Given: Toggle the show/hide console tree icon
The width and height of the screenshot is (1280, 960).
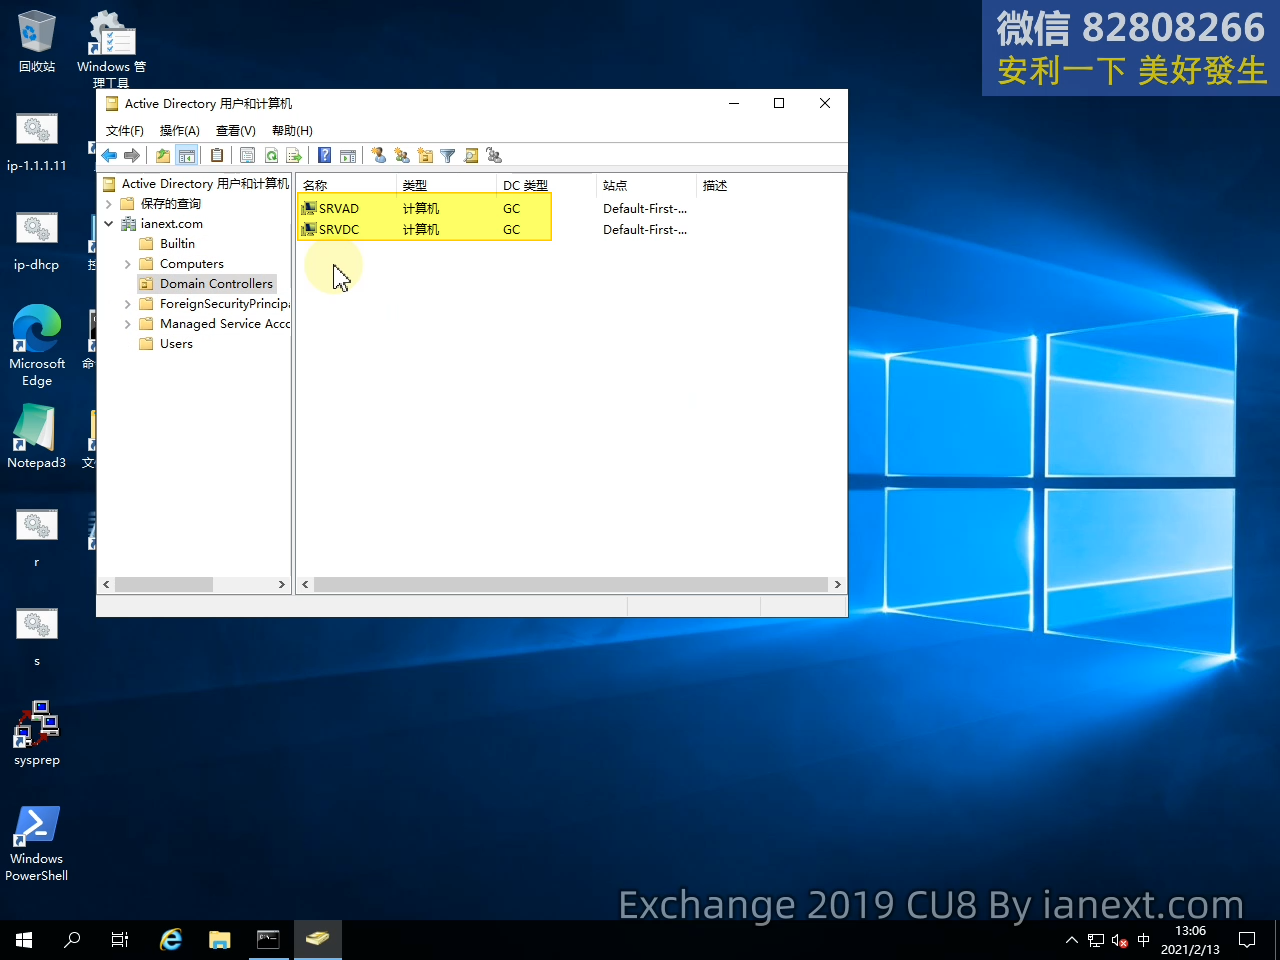Looking at the screenshot, I should coord(187,156).
